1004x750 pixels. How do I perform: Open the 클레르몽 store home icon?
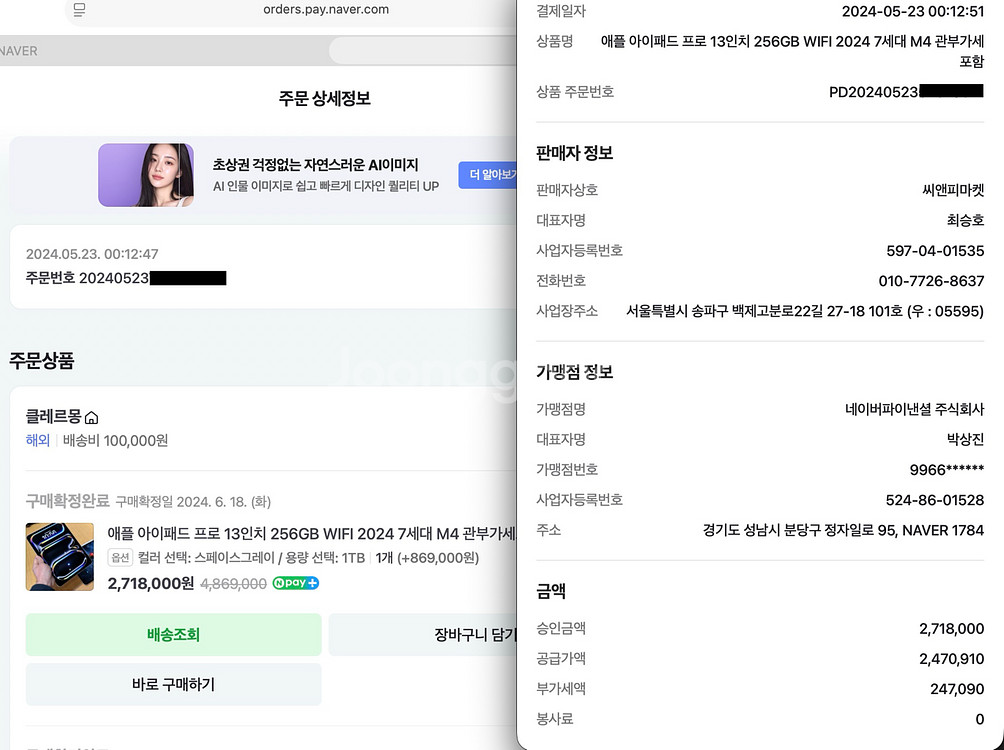tap(92, 418)
